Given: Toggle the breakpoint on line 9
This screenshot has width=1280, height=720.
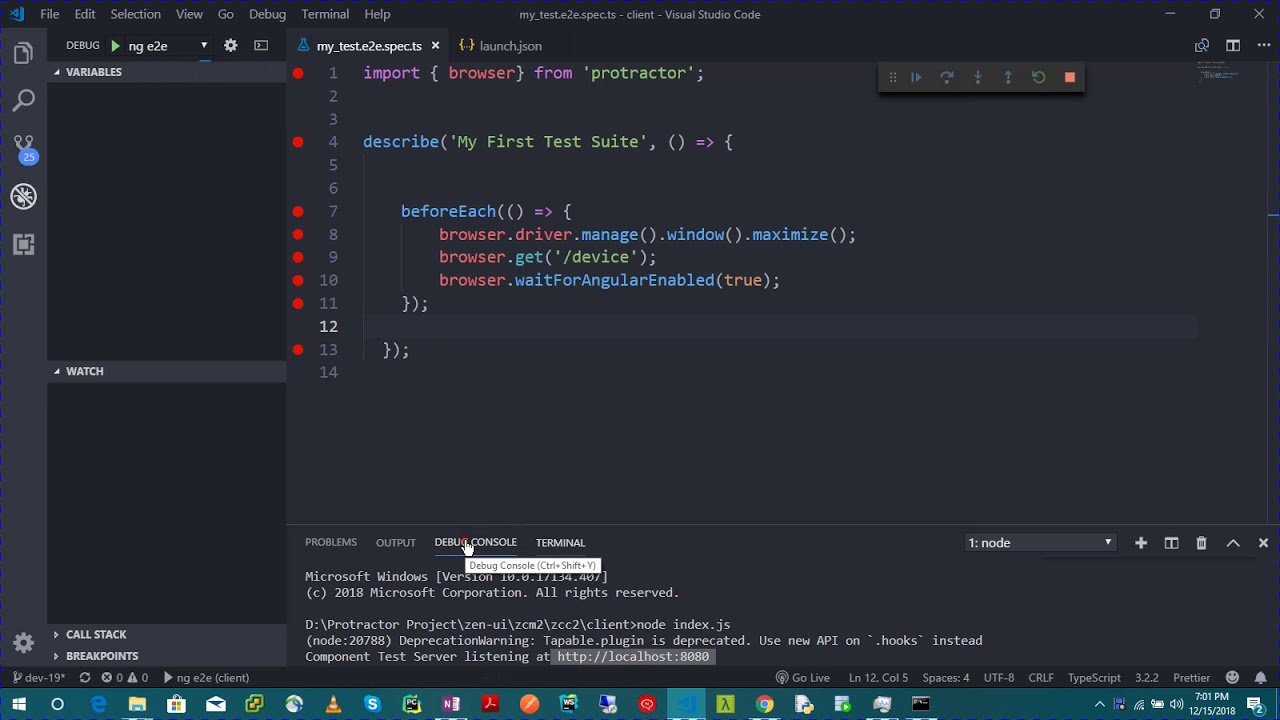Looking at the screenshot, I should (x=298, y=257).
